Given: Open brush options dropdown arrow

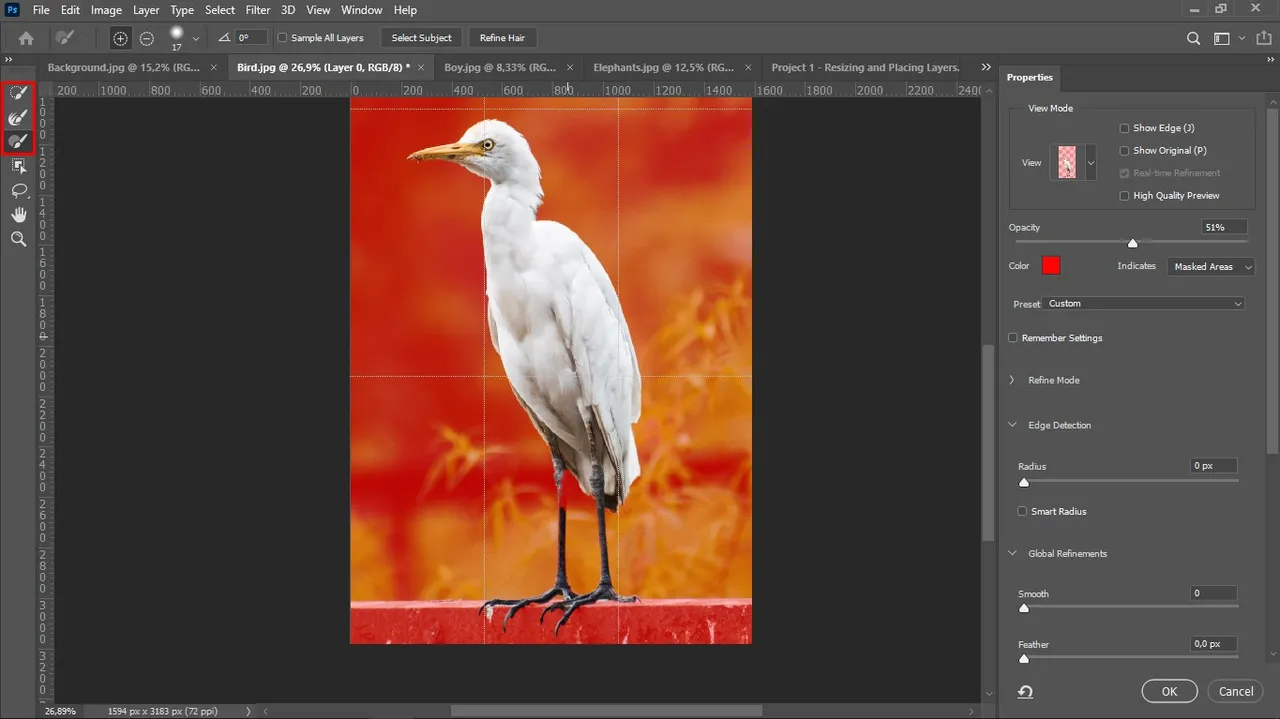Looking at the screenshot, I should (x=196, y=38).
